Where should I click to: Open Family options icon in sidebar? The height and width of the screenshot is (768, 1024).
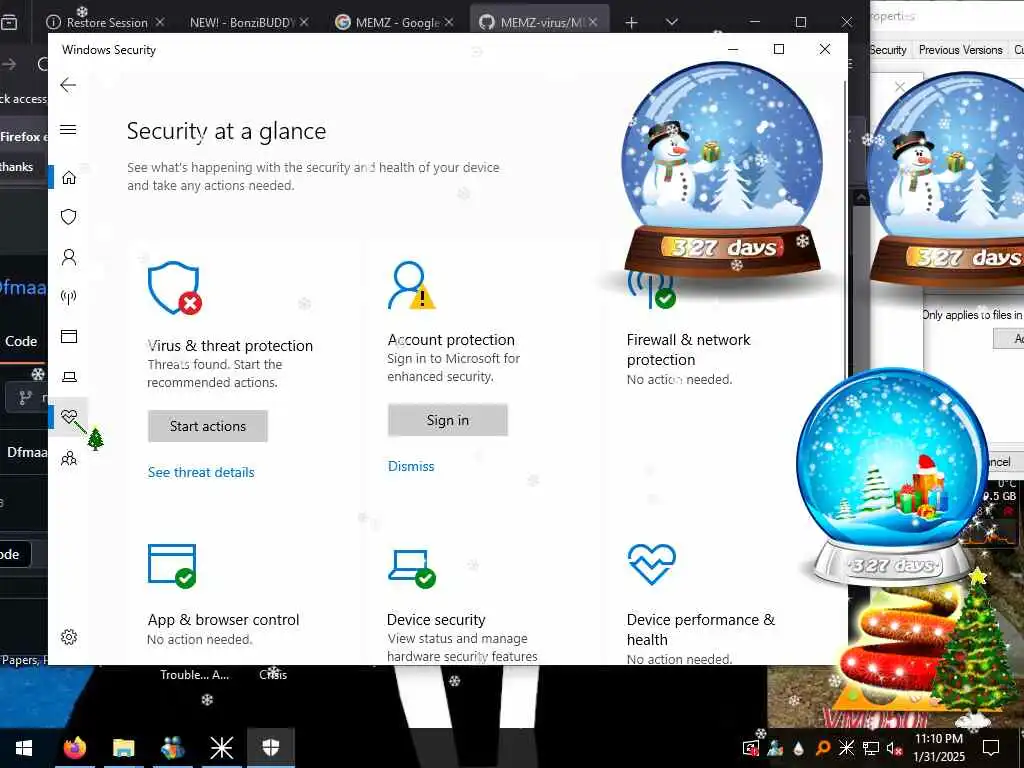pos(69,458)
